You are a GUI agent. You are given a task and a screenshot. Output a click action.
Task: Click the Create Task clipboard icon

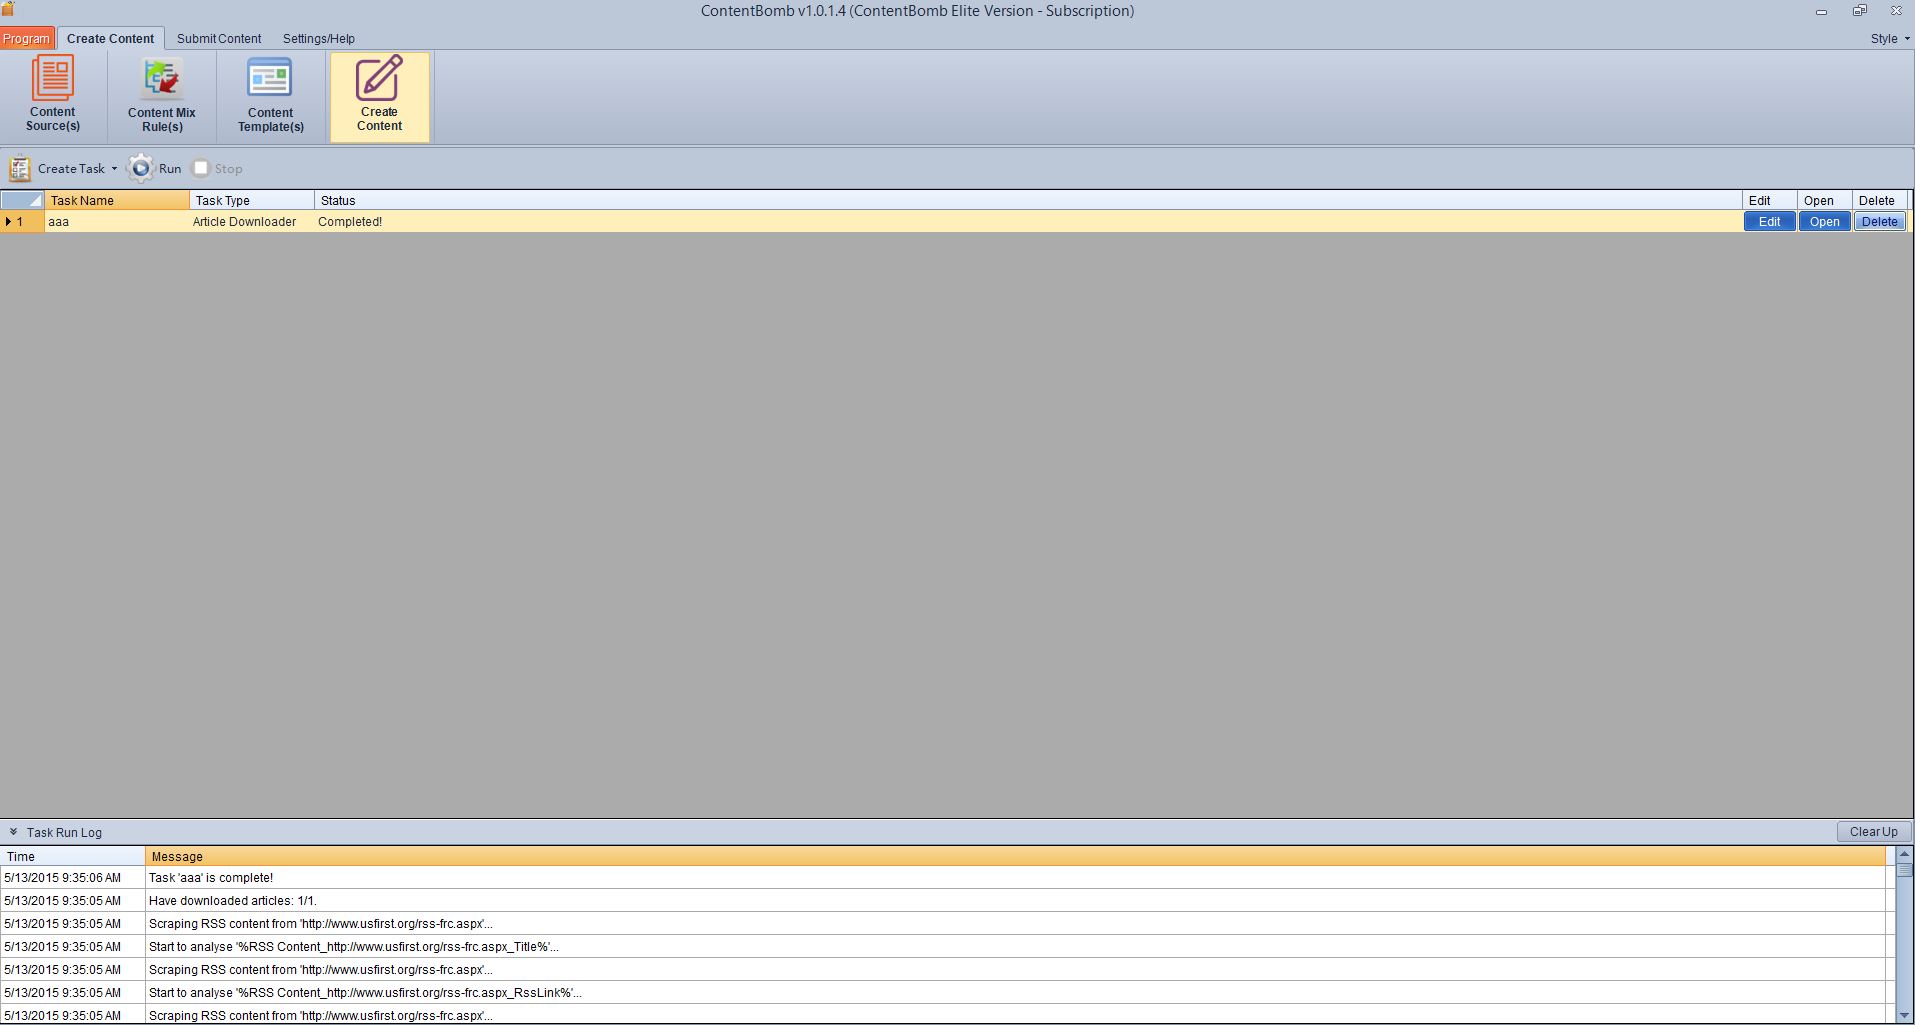click(x=20, y=168)
